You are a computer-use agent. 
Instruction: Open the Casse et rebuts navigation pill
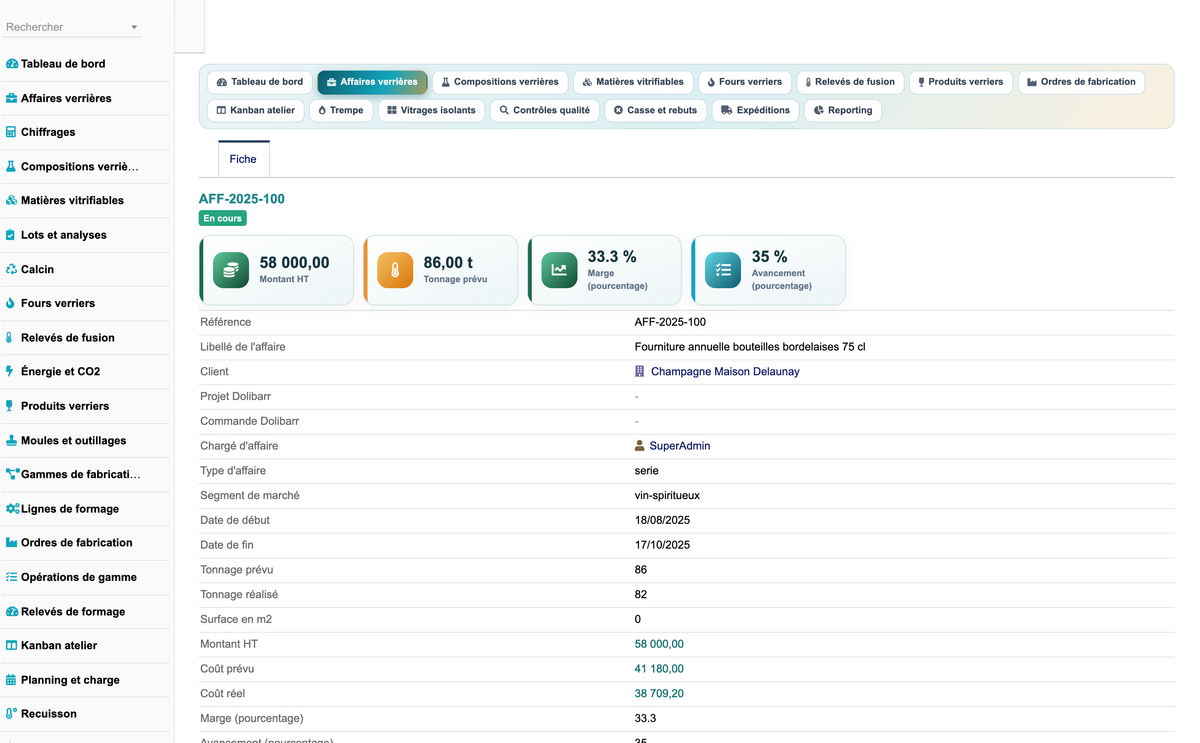click(x=655, y=110)
